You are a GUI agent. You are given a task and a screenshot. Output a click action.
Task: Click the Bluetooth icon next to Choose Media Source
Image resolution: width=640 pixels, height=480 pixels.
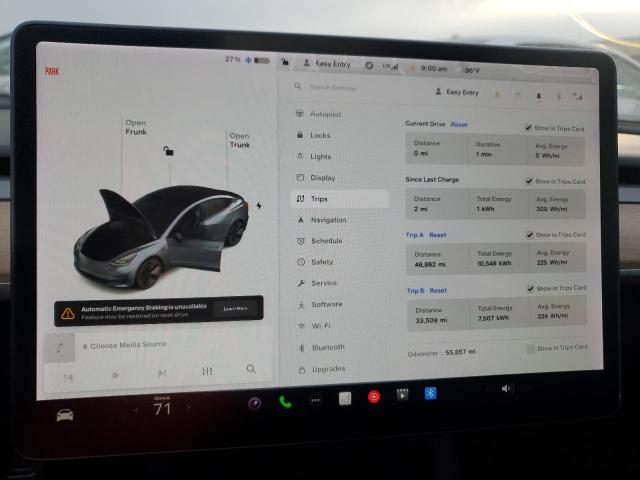84,347
